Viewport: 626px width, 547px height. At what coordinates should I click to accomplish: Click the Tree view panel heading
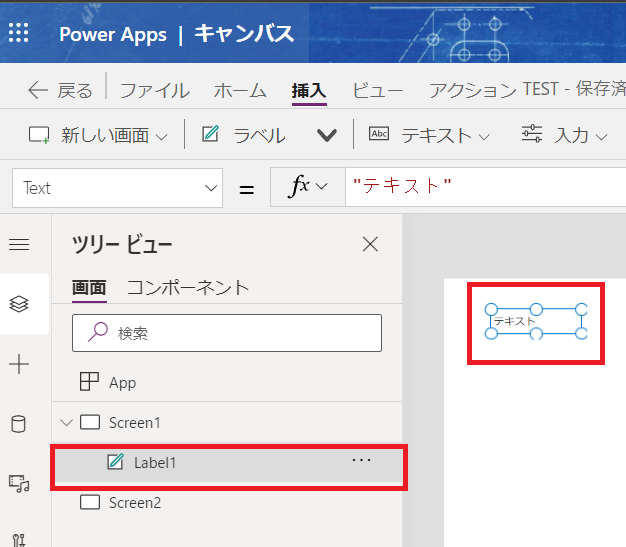122,244
